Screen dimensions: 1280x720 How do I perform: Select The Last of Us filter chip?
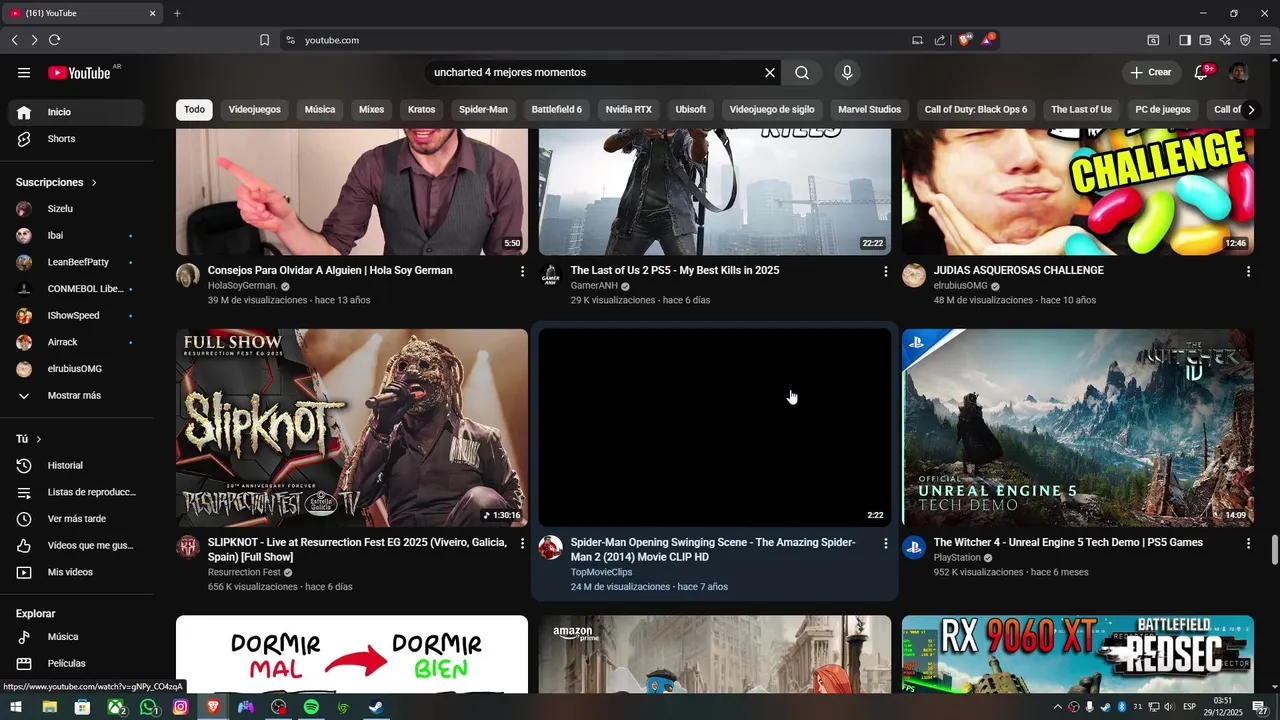(1081, 110)
